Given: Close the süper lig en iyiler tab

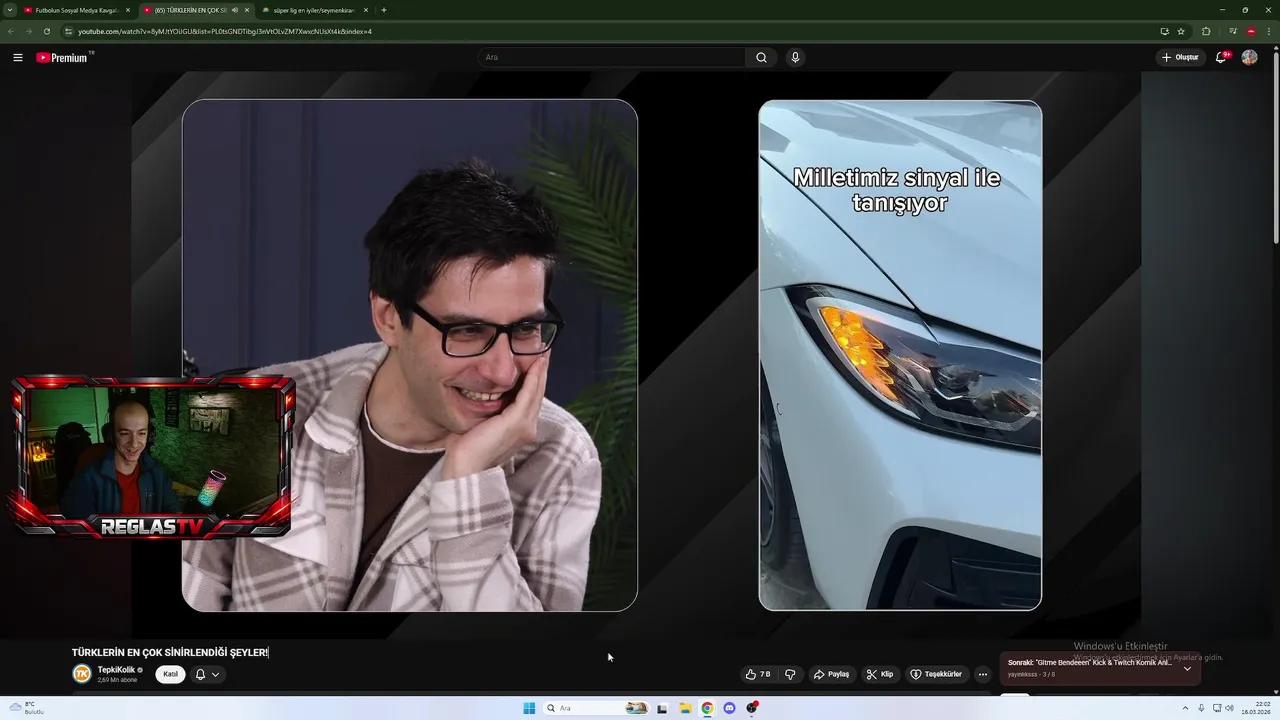Looking at the screenshot, I should (x=366, y=10).
